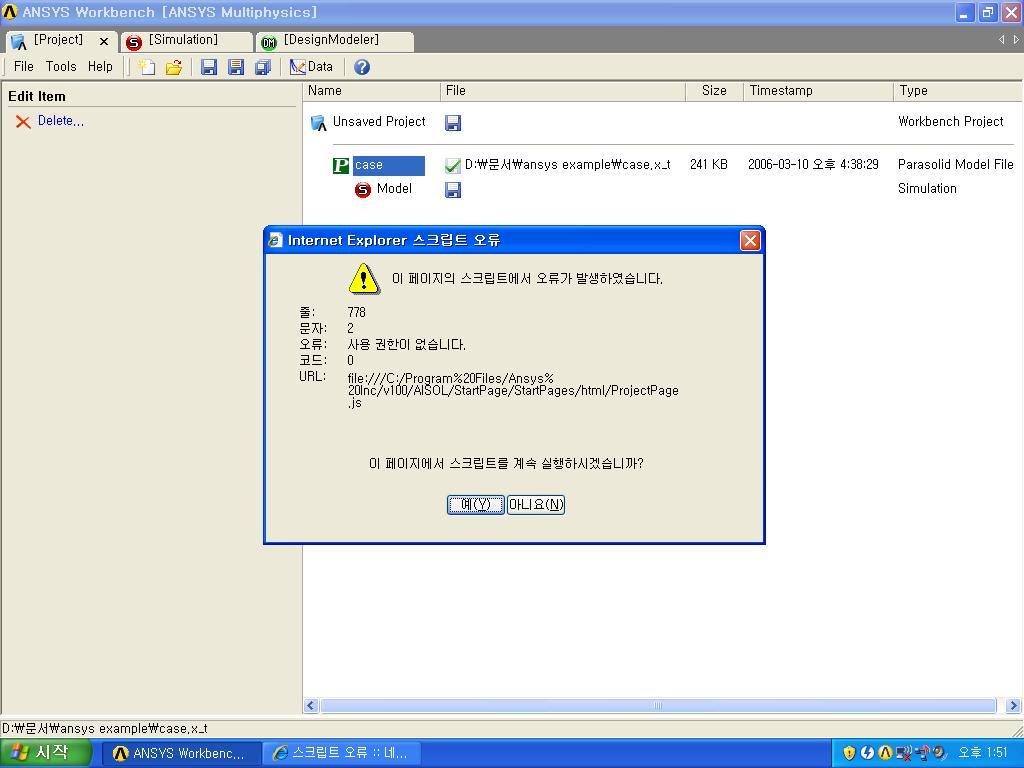This screenshot has width=1024, height=768.
Task: Click the 스크립트 오류 taskbar button
Action: pyautogui.click(x=342, y=753)
